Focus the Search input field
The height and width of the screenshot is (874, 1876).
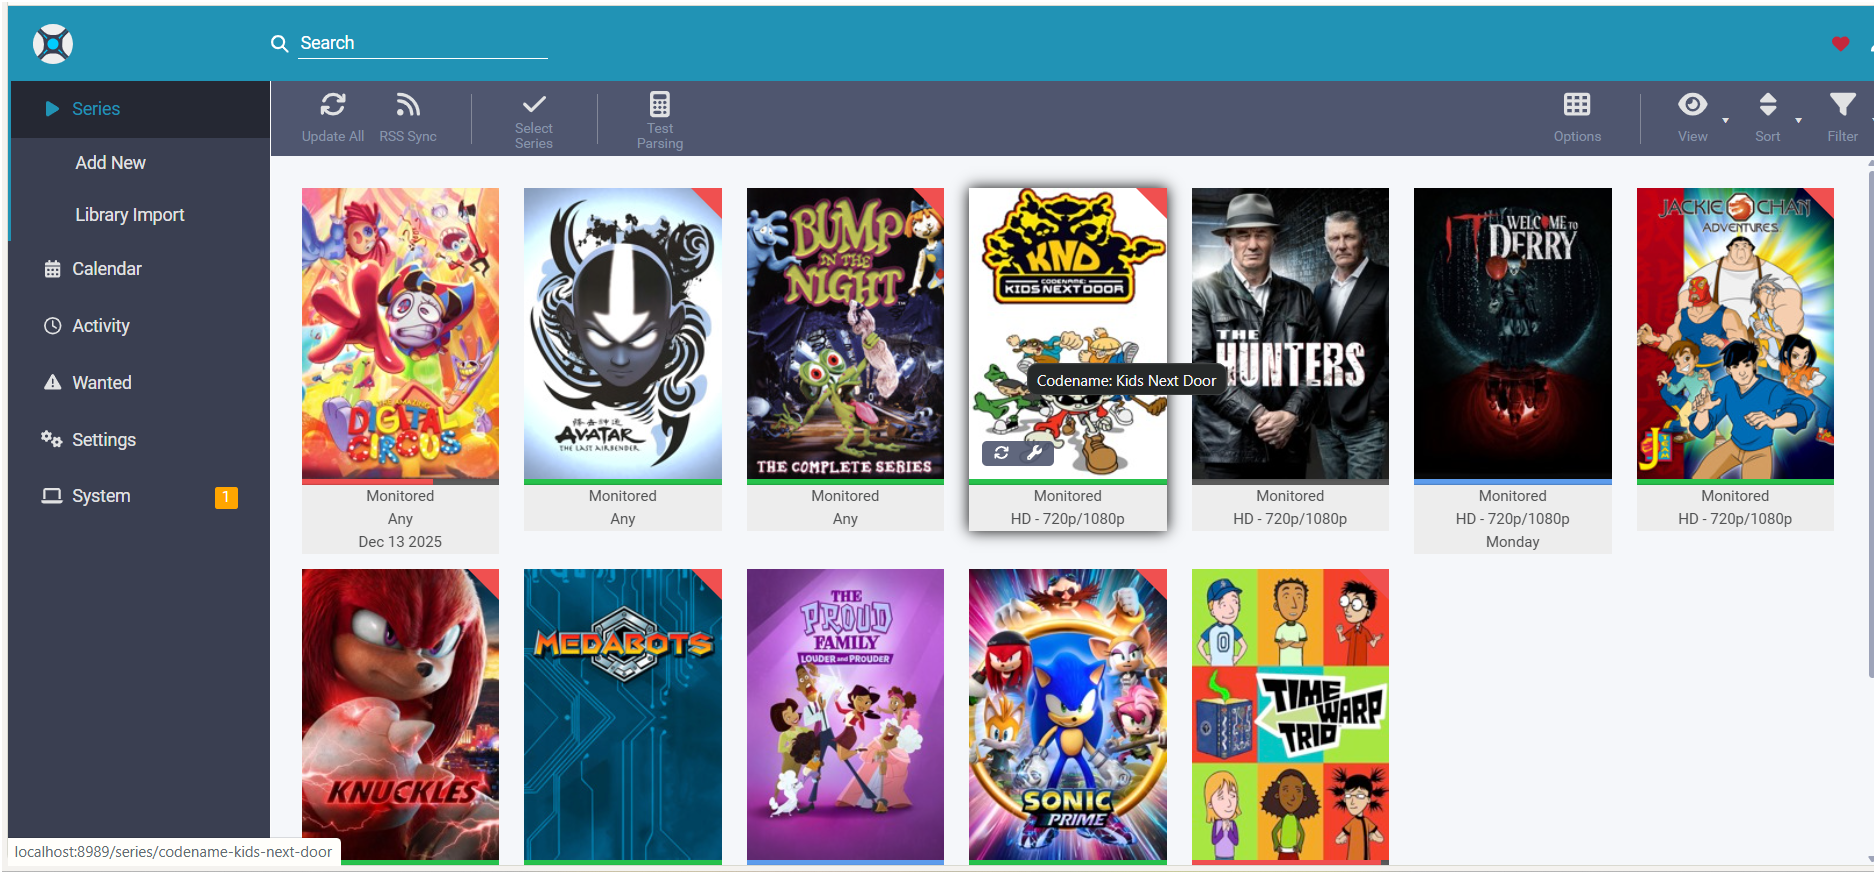pos(423,43)
